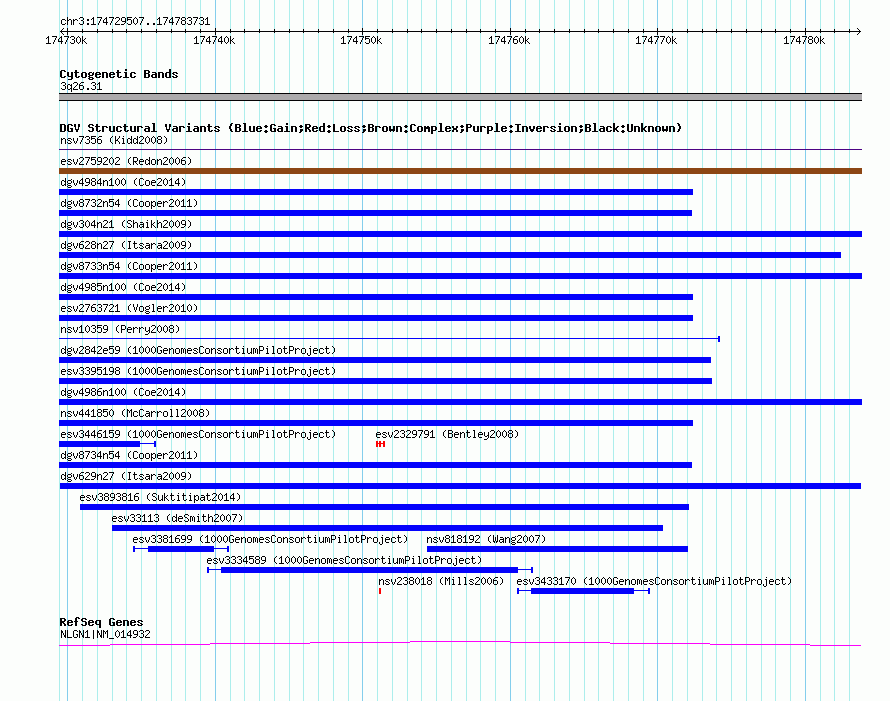Open variant dgv8734n54 (Cooper2011)
Screen dimensions: 890x701
click(129, 455)
